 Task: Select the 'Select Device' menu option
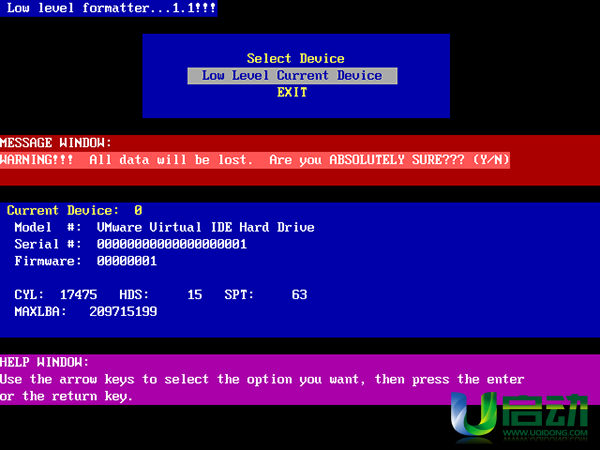click(x=295, y=58)
